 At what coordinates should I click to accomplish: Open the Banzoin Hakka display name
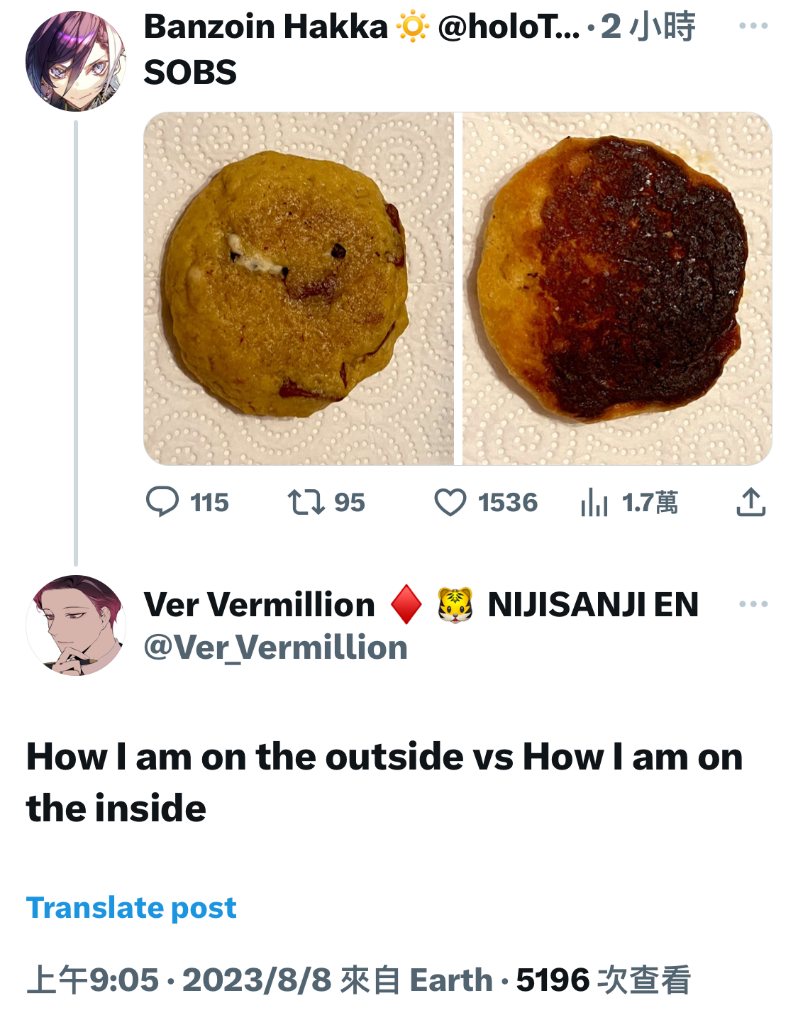pos(266,27)
